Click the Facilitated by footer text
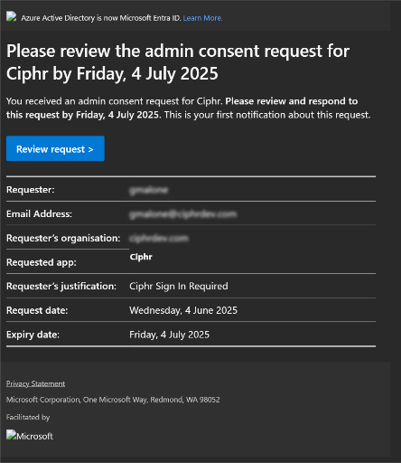Image resolution: width=401 pixels, height=463 pixels. coord(28,417)
